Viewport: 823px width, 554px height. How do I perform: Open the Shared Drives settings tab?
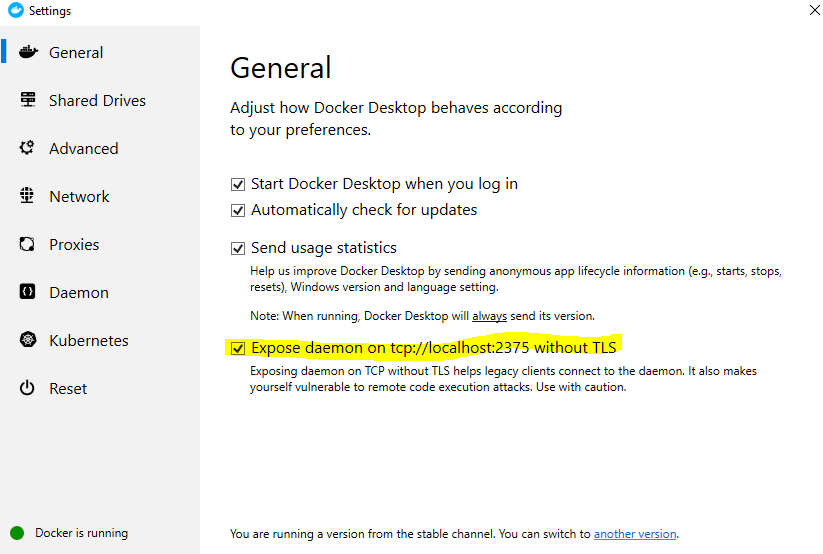click(98, 100)
